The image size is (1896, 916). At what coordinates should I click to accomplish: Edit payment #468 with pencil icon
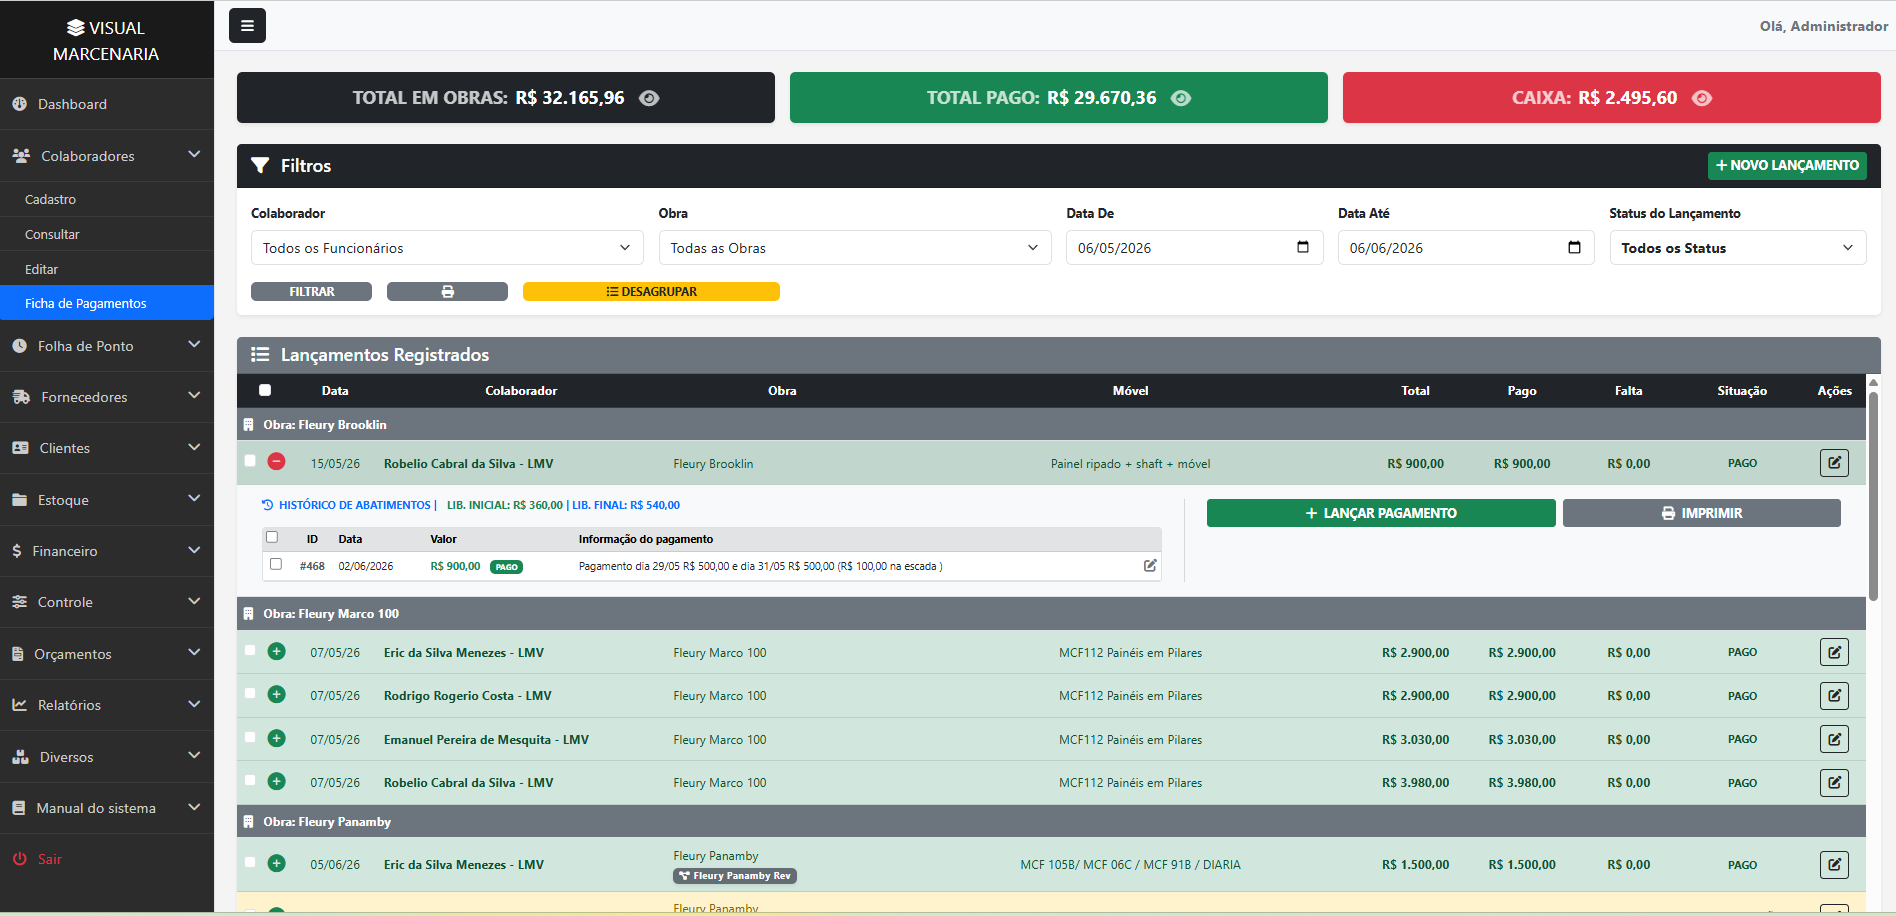tap(1150, 566)
